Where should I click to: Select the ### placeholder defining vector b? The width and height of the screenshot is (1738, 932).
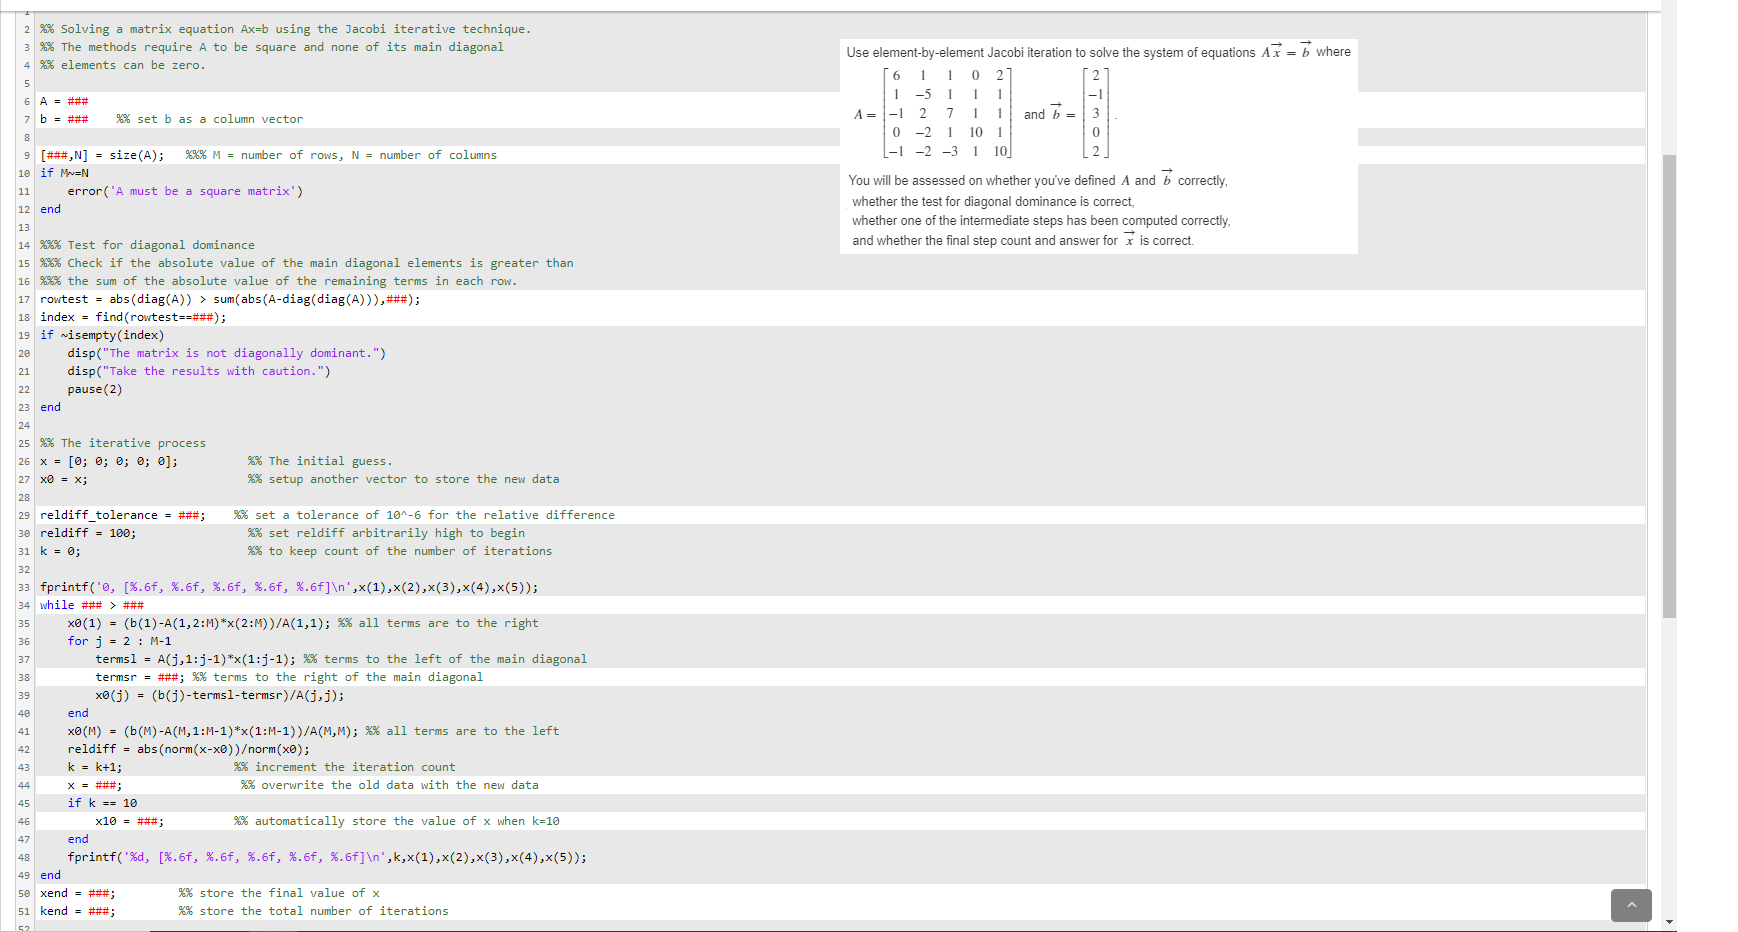[x=77, y=118]
